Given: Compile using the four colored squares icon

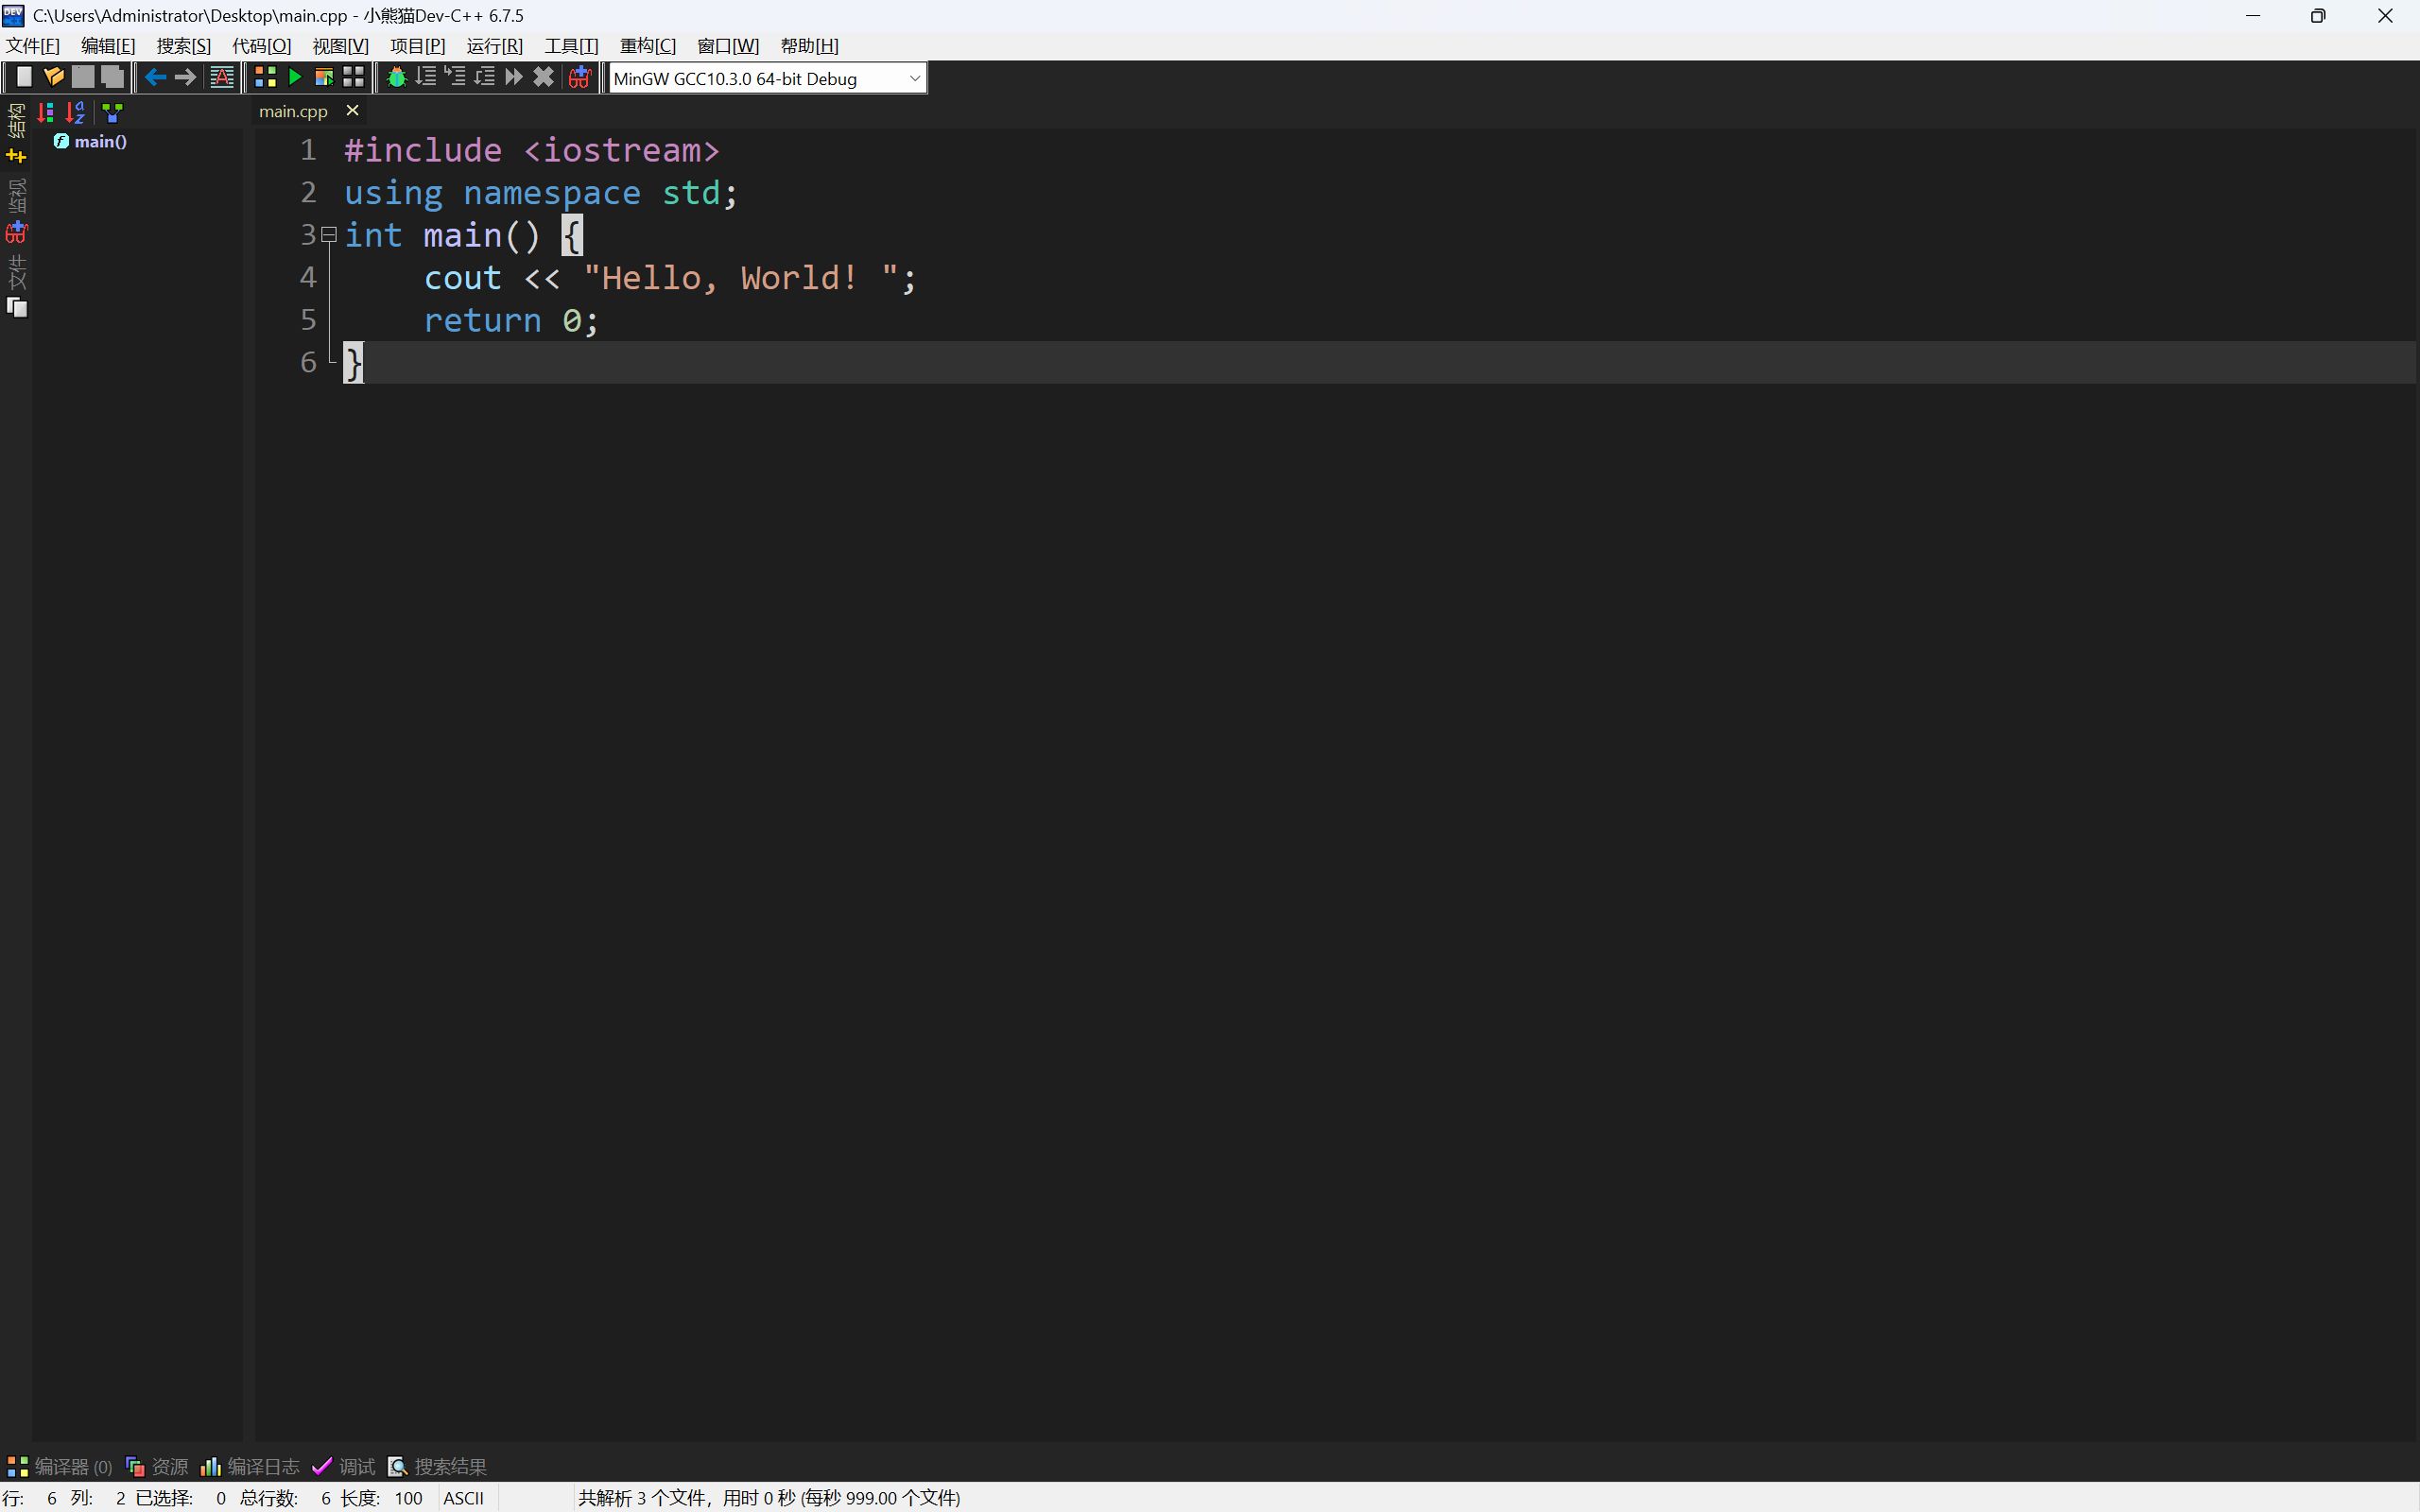Looking at the screenshot, I should [x=265, y=77].
